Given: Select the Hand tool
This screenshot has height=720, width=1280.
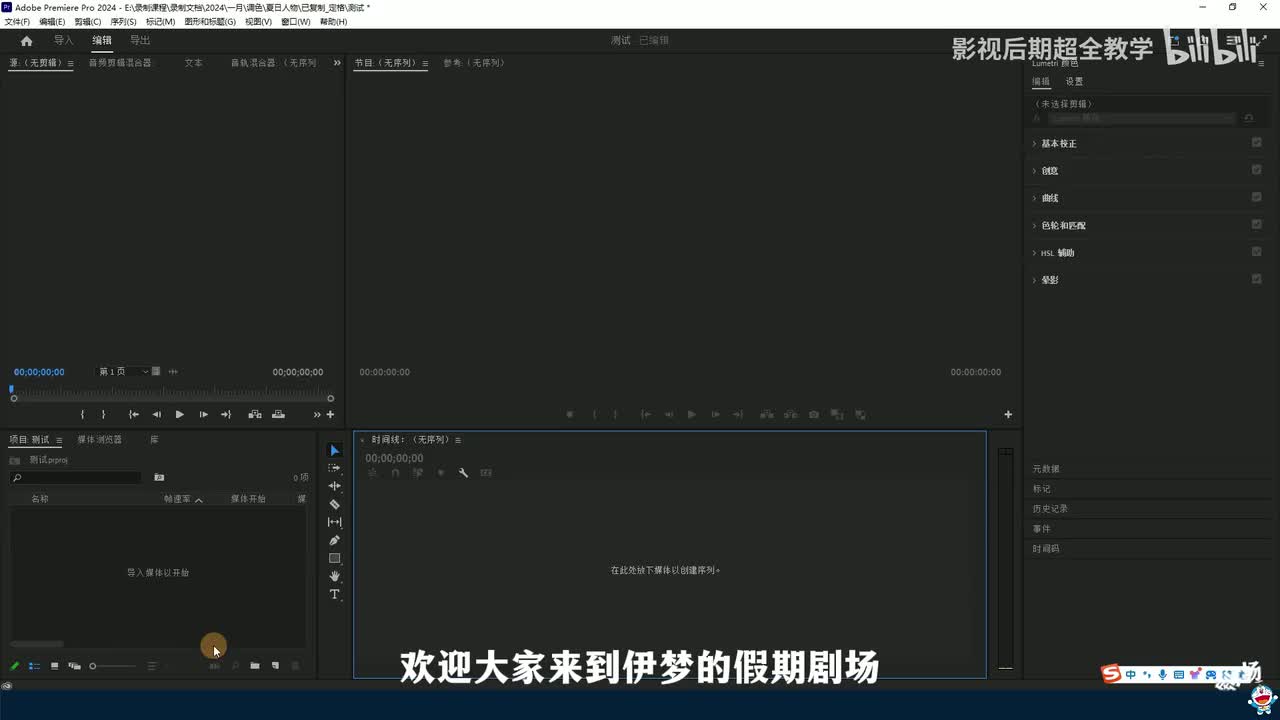Looking at the screenshot, I should [335, 576].
